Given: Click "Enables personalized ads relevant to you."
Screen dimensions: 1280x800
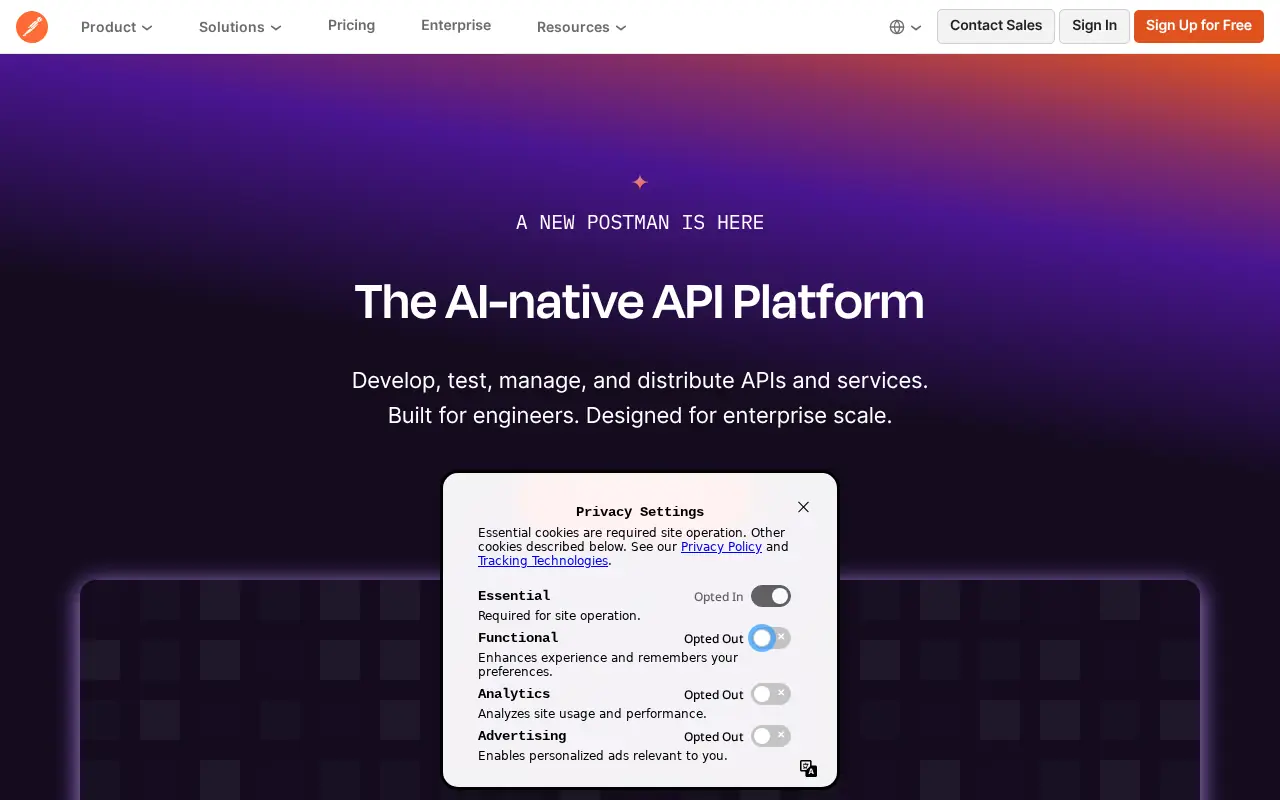Looking at the screenshot, I should (602, 756).
